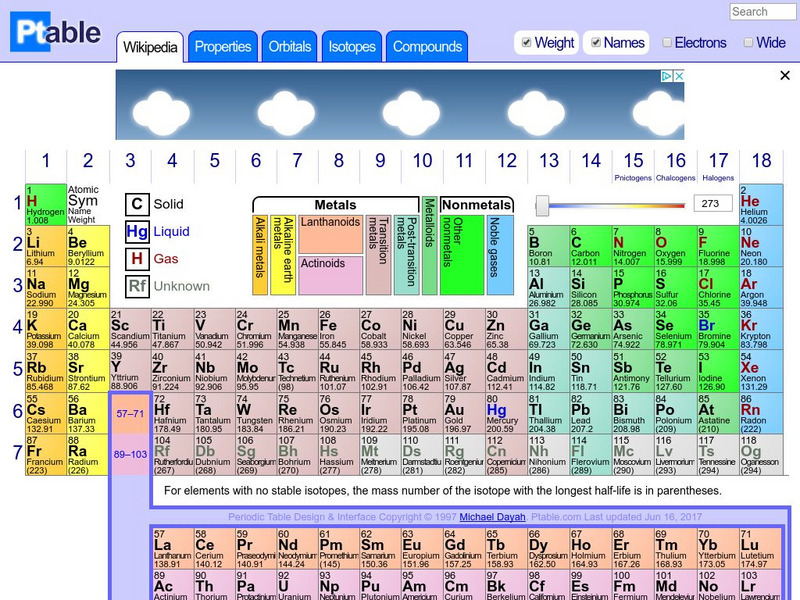Viewport: 800px width, 600px height.
Task: Uncheck the Names checkbox
Action: click(596, 43)
